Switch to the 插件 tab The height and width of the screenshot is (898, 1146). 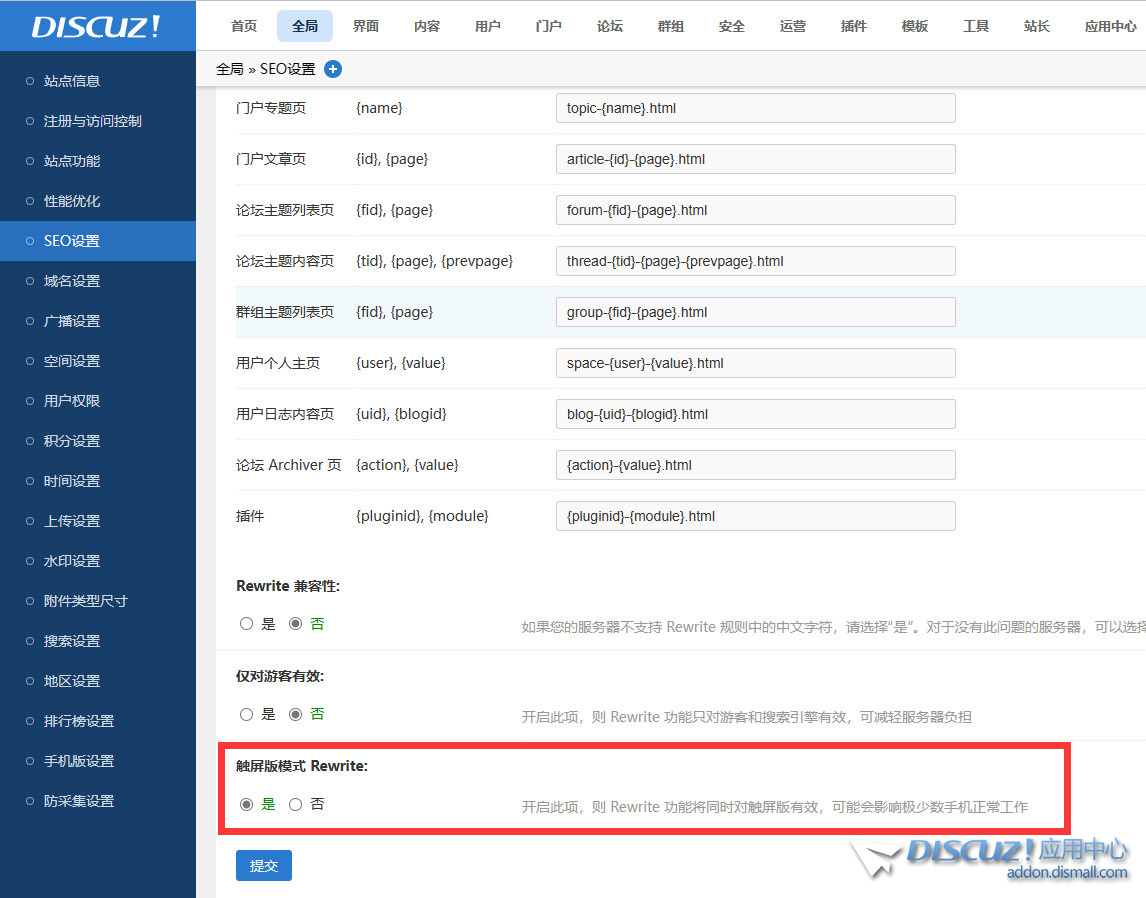pos(853,26)
